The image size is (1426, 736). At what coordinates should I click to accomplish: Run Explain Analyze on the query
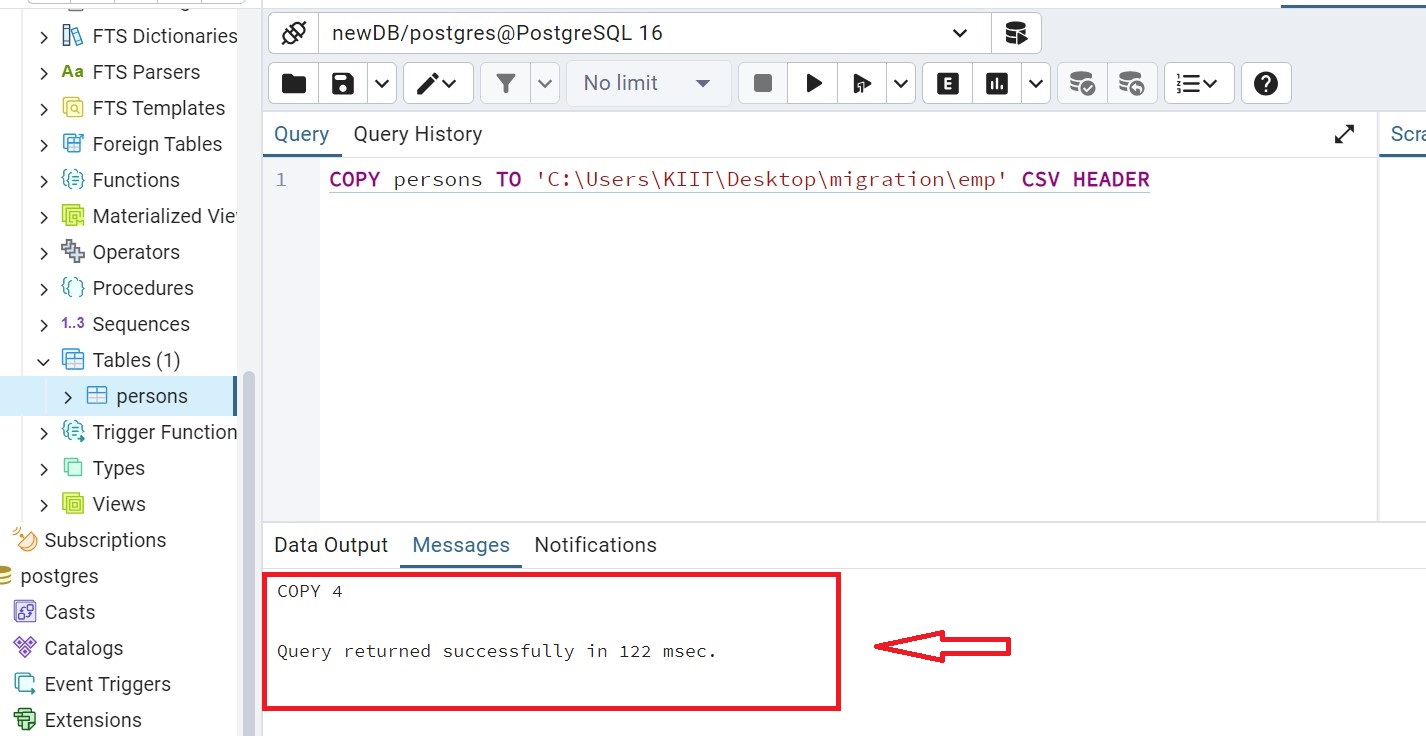pos(996,83)
